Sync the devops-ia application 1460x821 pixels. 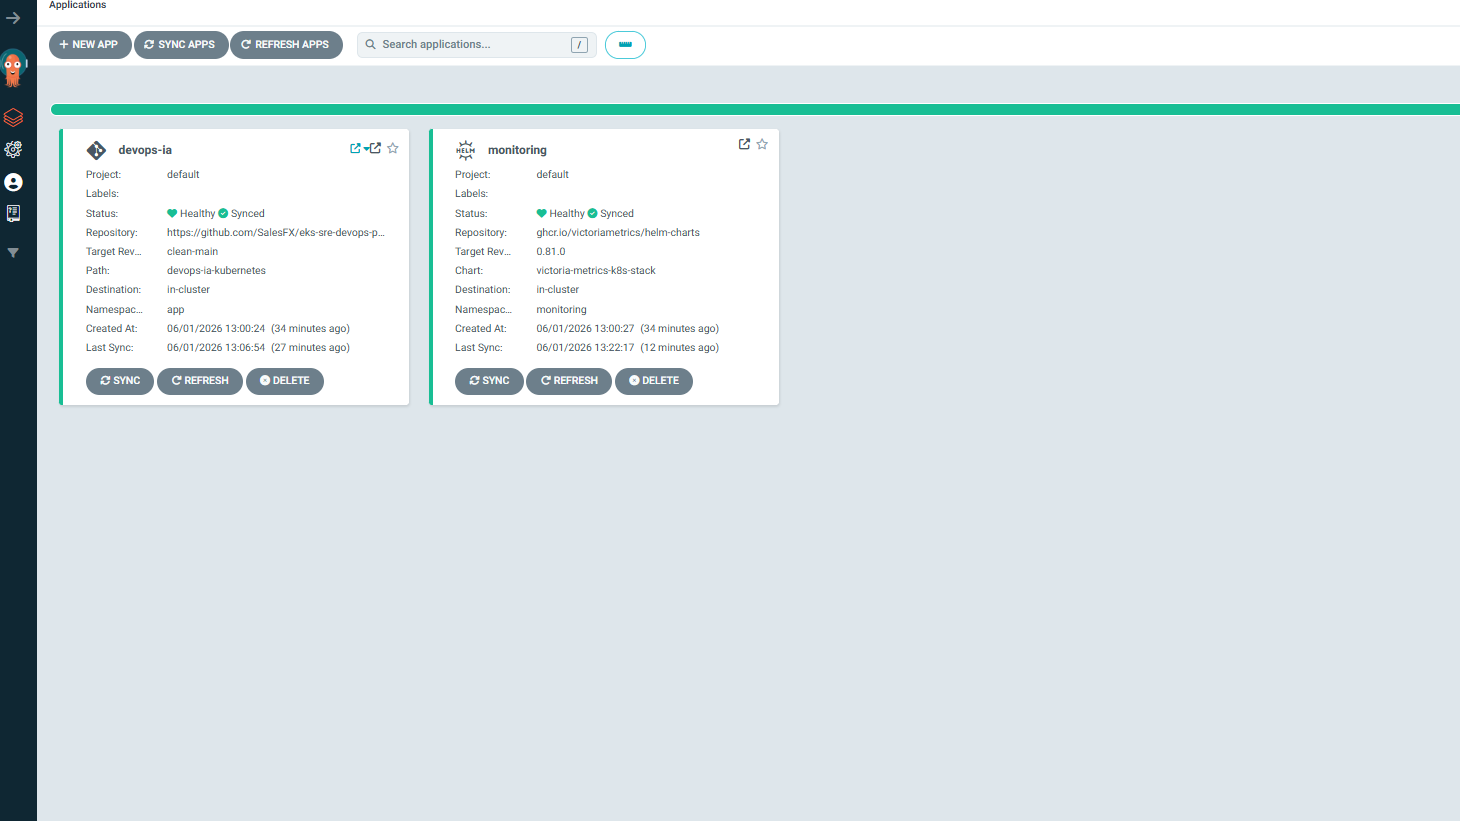[120, 381]
